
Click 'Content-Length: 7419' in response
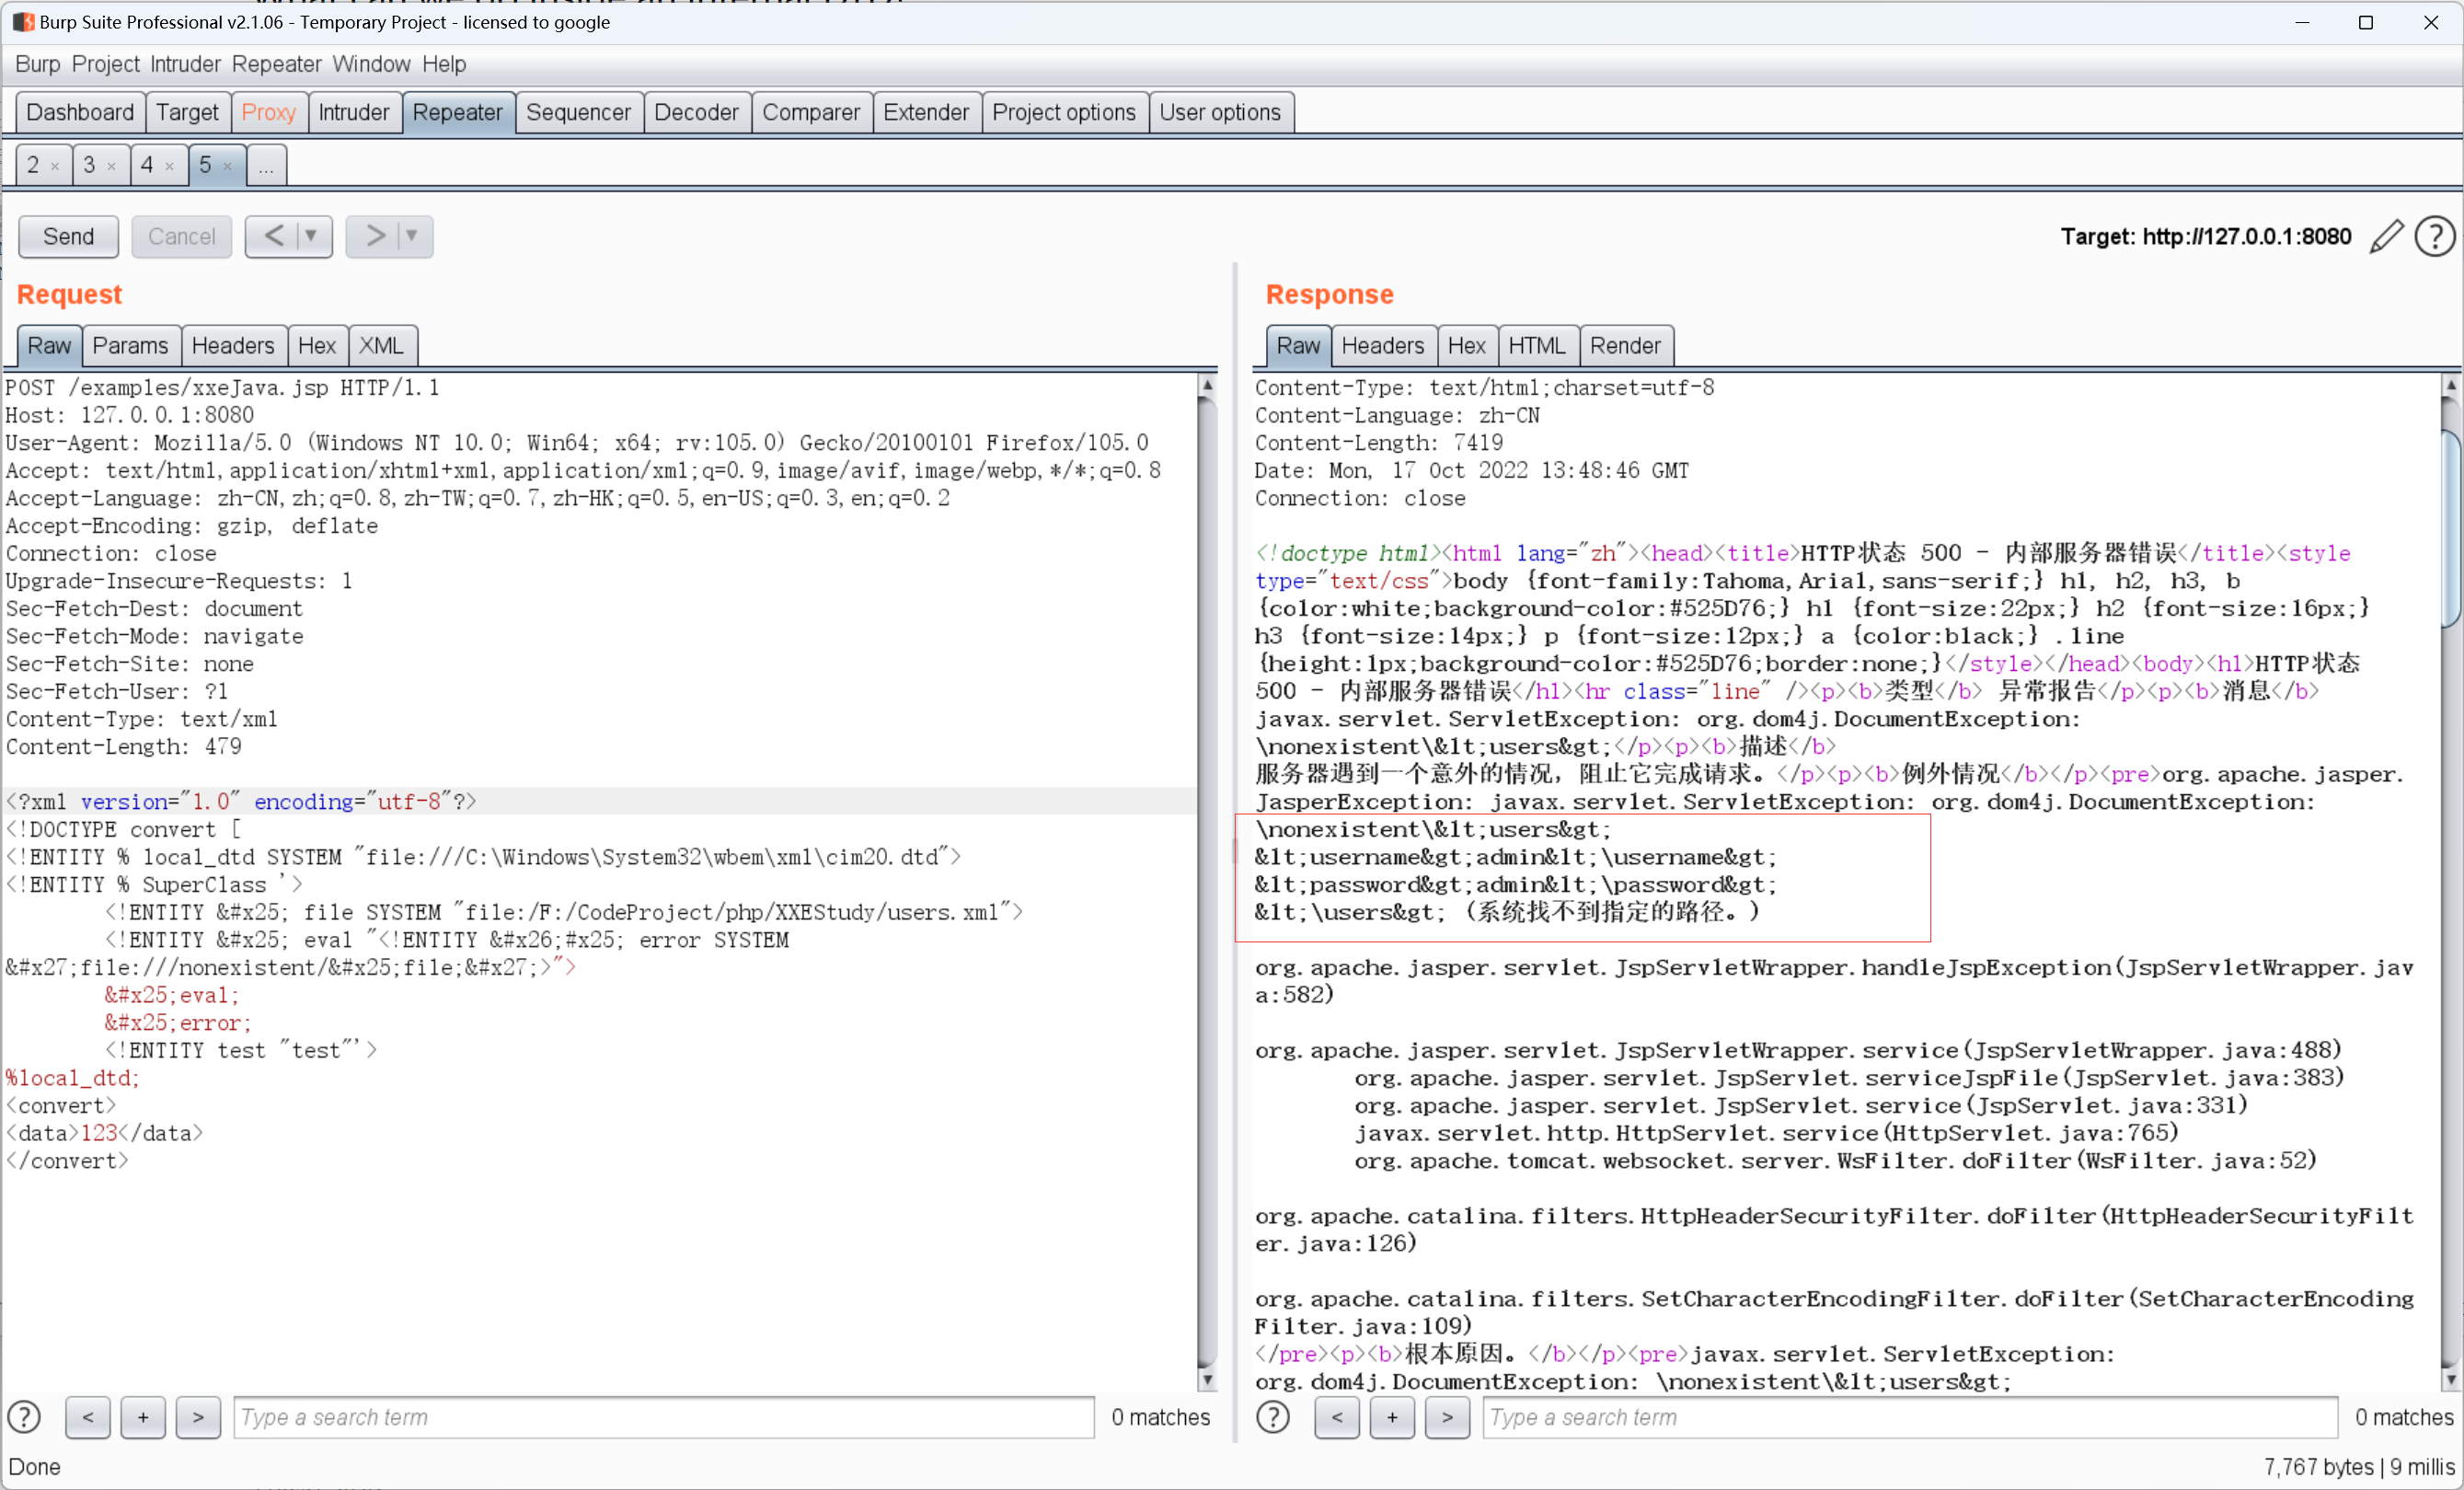pos(1379,443)
